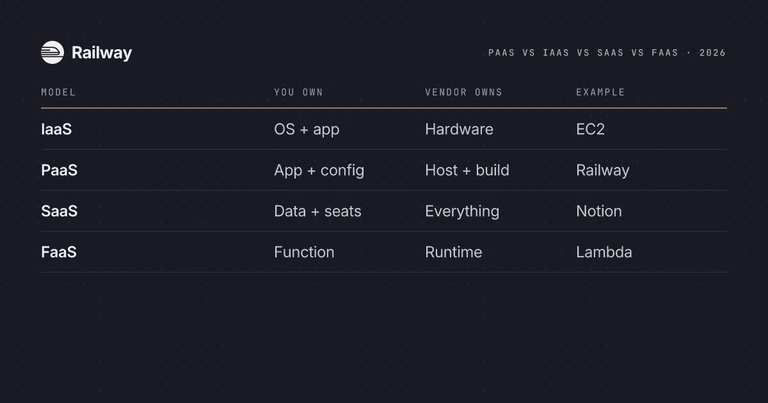Click the 'OS + app' cell
The image size is (768, 403).
307,130
